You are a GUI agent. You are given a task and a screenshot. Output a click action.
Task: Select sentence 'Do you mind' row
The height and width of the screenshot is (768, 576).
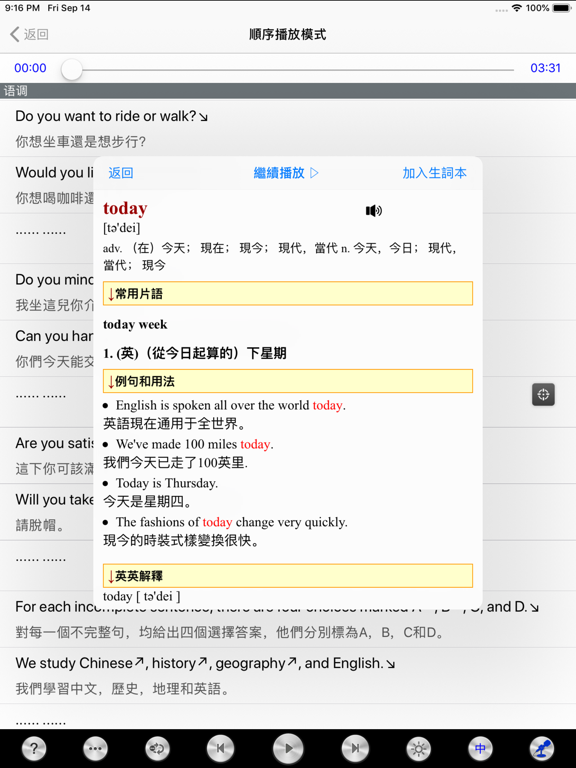coord(54,280)
